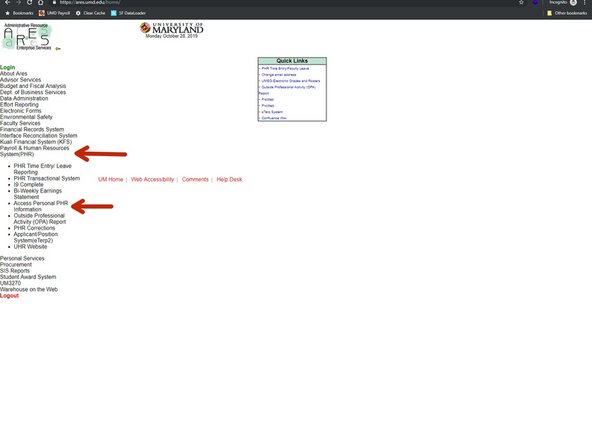
Task: Open the UM Home footer link
Action: [x=111, y=179]
